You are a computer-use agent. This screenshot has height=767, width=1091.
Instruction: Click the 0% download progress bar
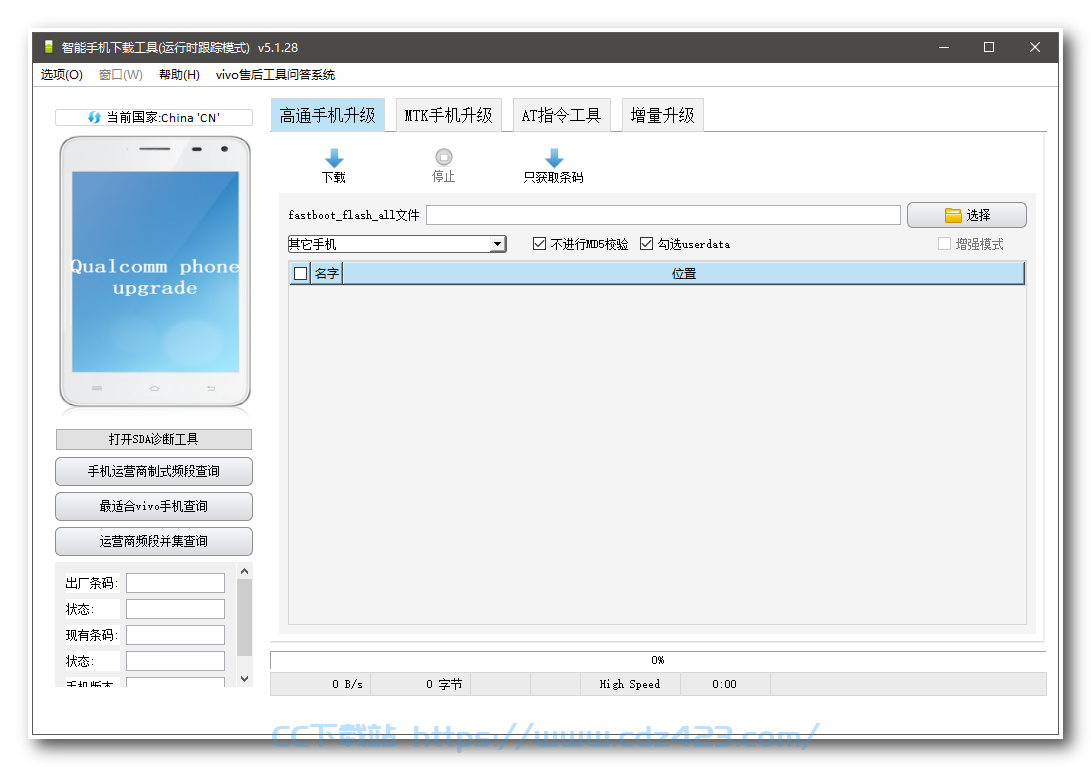[658, 661]
